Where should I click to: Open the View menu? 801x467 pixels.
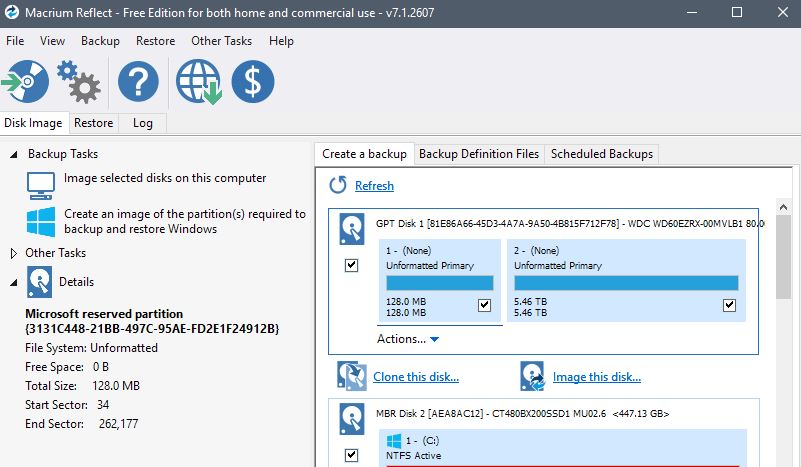pos(53,41)
